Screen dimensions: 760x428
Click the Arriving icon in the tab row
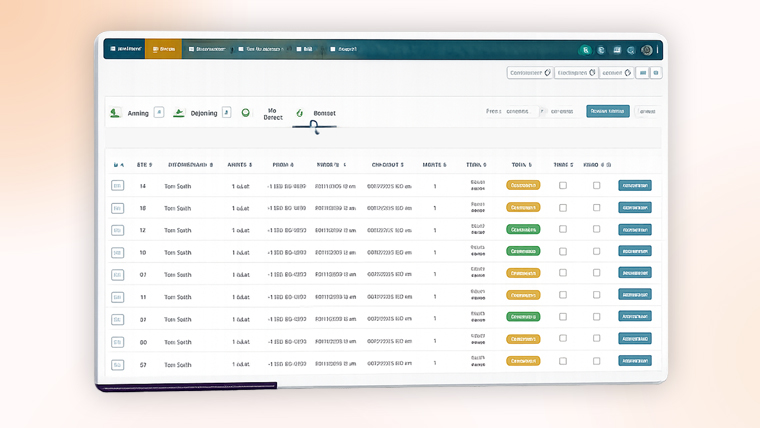coord(115,113)
